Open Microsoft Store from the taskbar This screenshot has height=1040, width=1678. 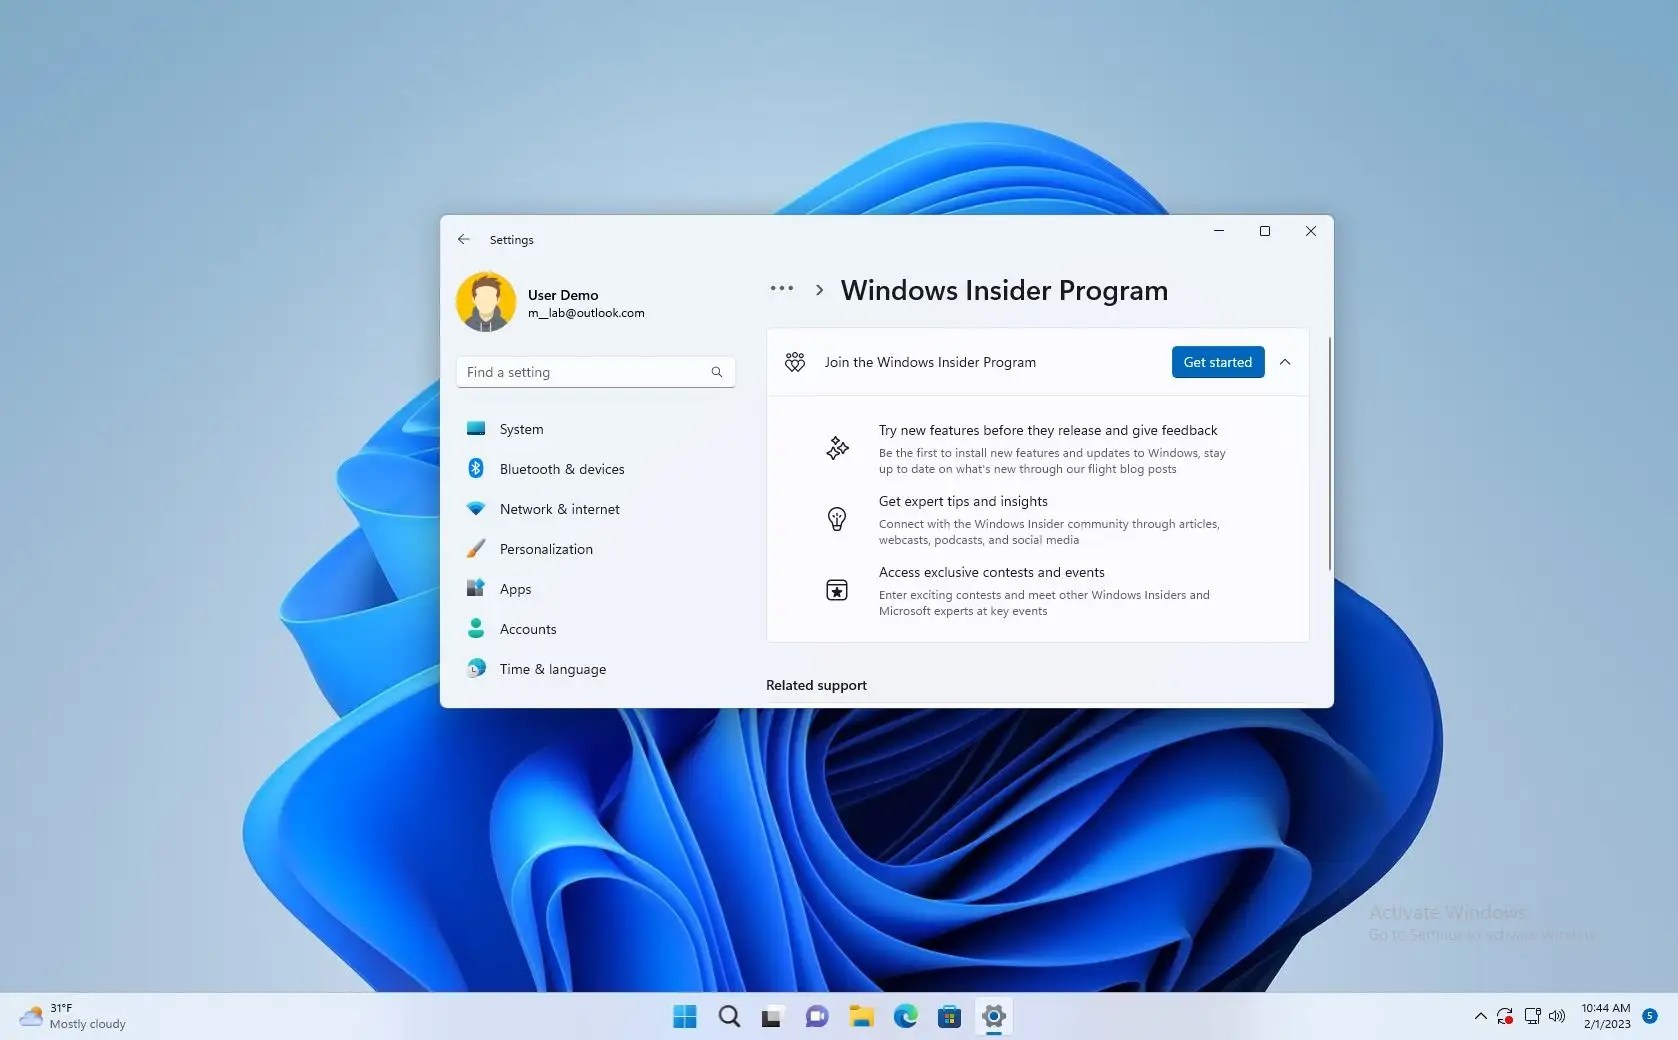coord(948,1016)
